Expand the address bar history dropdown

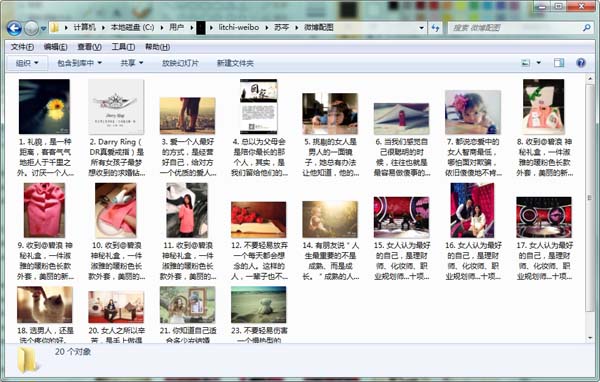(421, 28)
